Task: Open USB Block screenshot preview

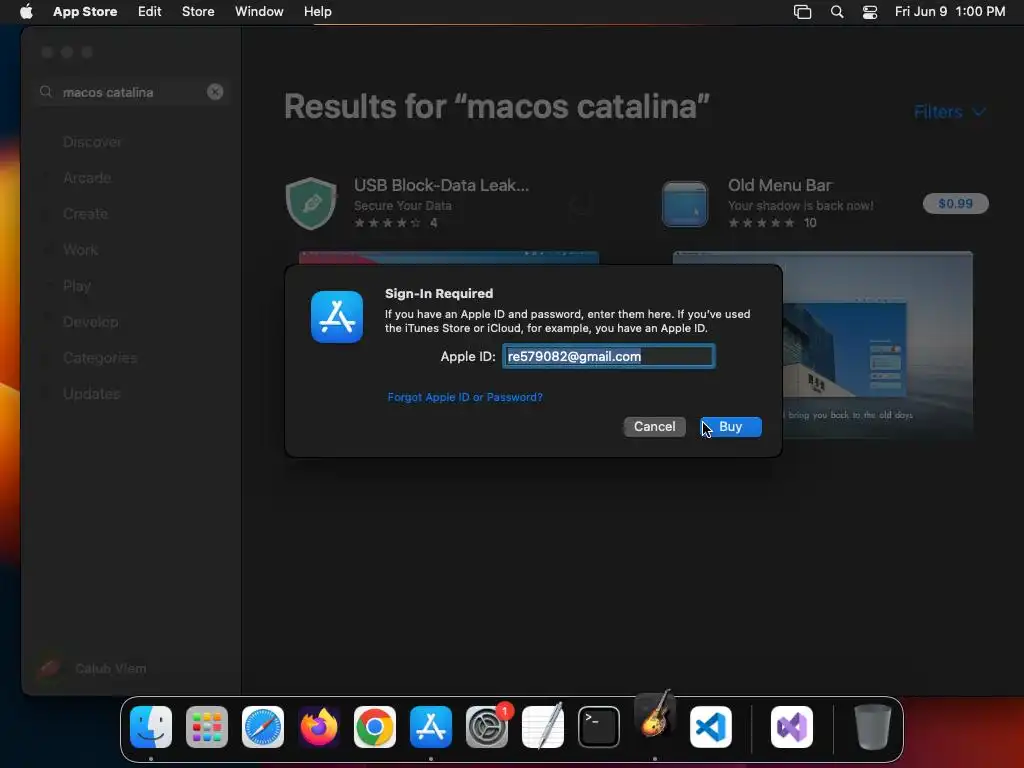Action: pyautogui.click(x=449, y=257)
